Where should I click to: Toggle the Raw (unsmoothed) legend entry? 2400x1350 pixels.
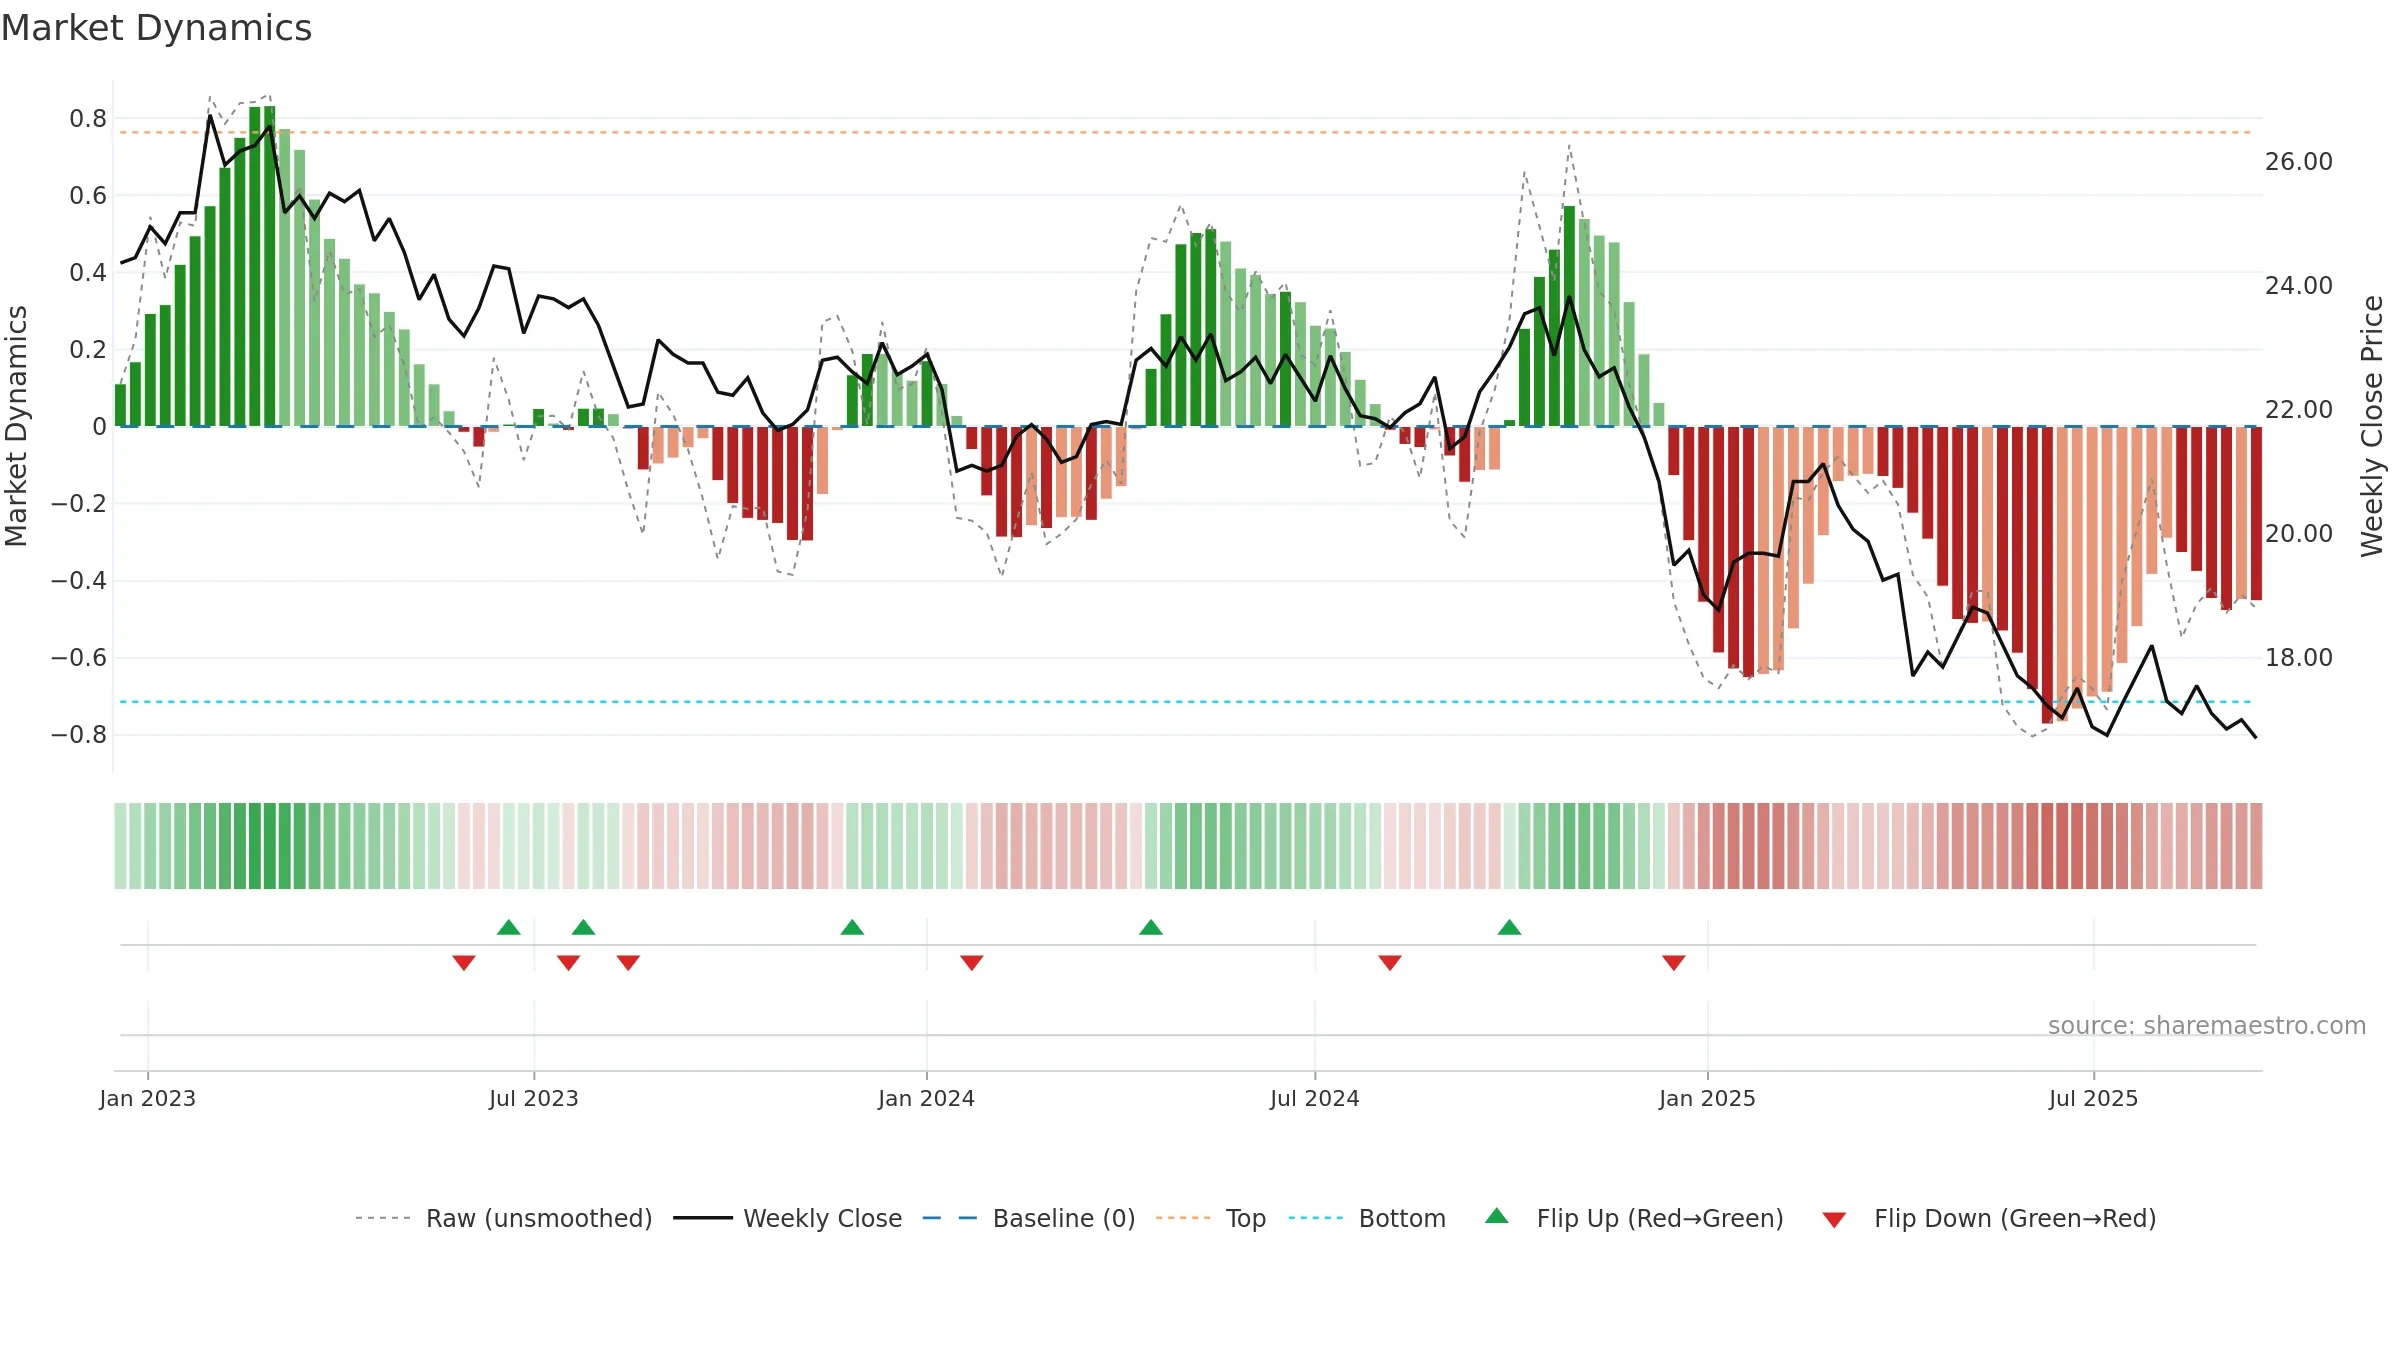[503, 1218]
